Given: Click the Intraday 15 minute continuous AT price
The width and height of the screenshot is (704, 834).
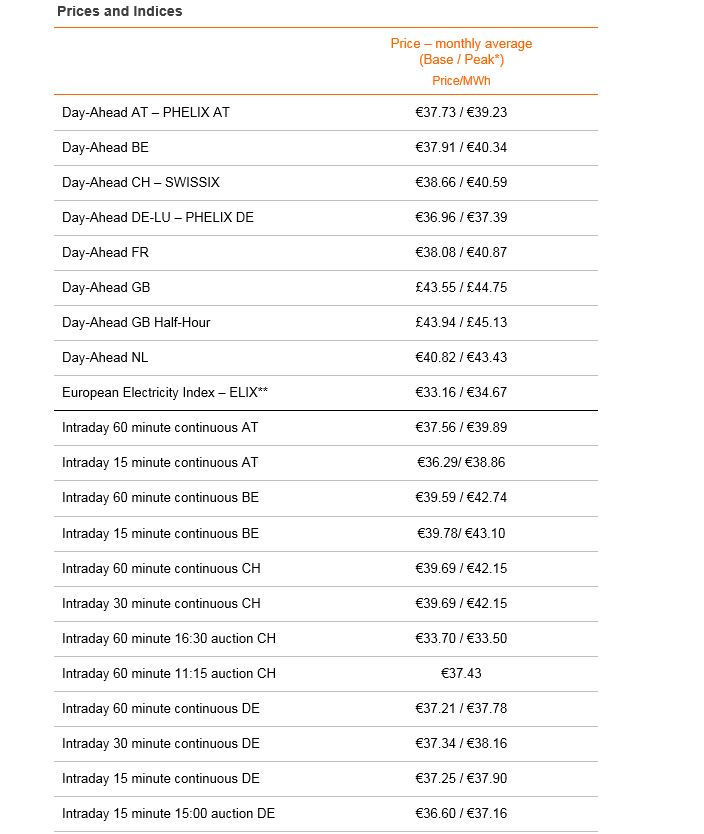Looking at the screenshot, I should pyautogui.click(x=461, y=462).
